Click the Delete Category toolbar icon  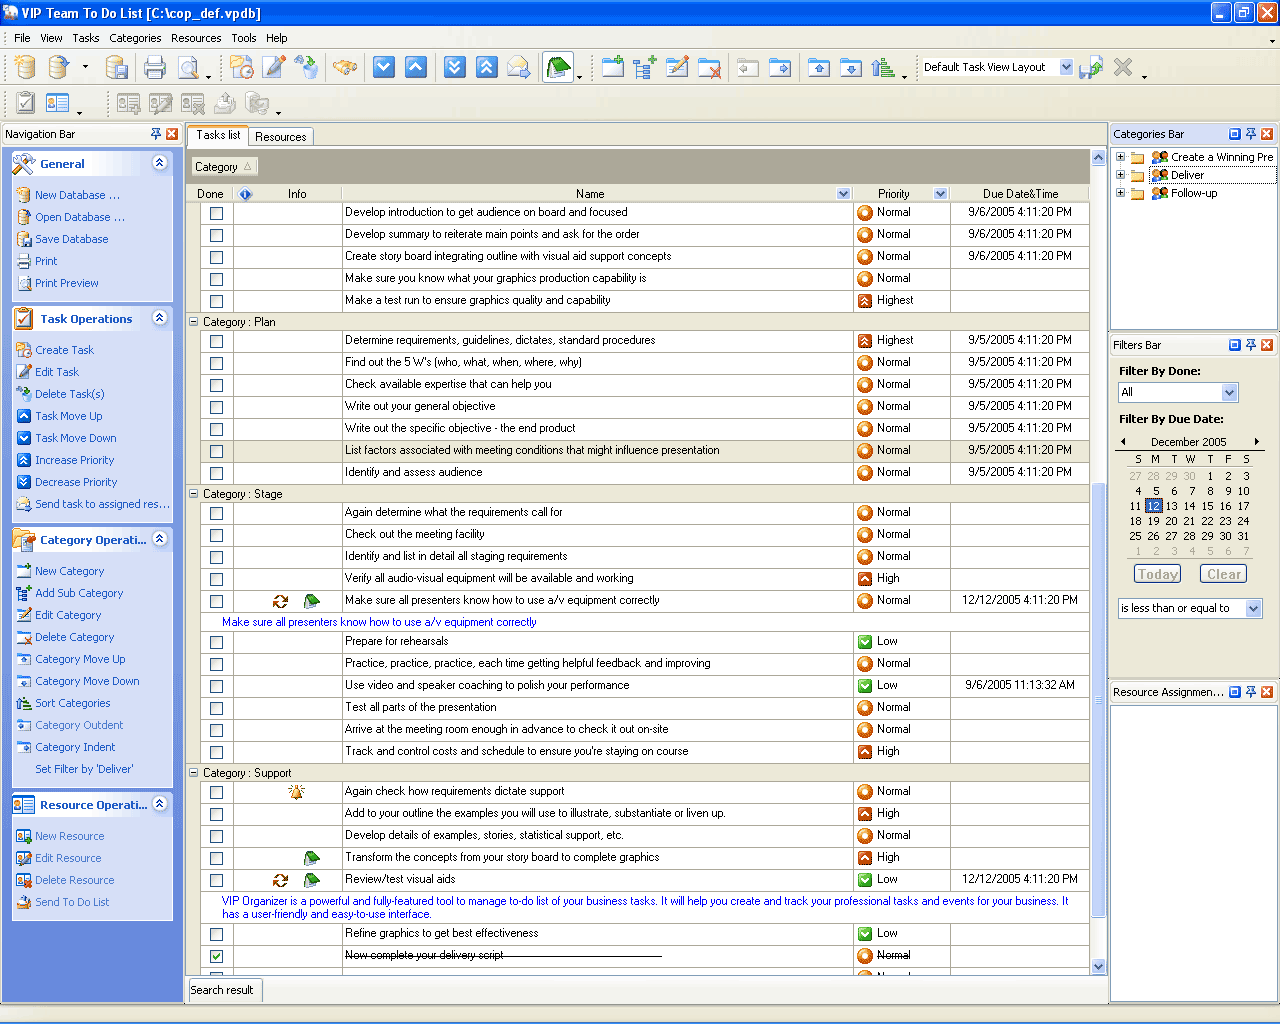point(709,68)
